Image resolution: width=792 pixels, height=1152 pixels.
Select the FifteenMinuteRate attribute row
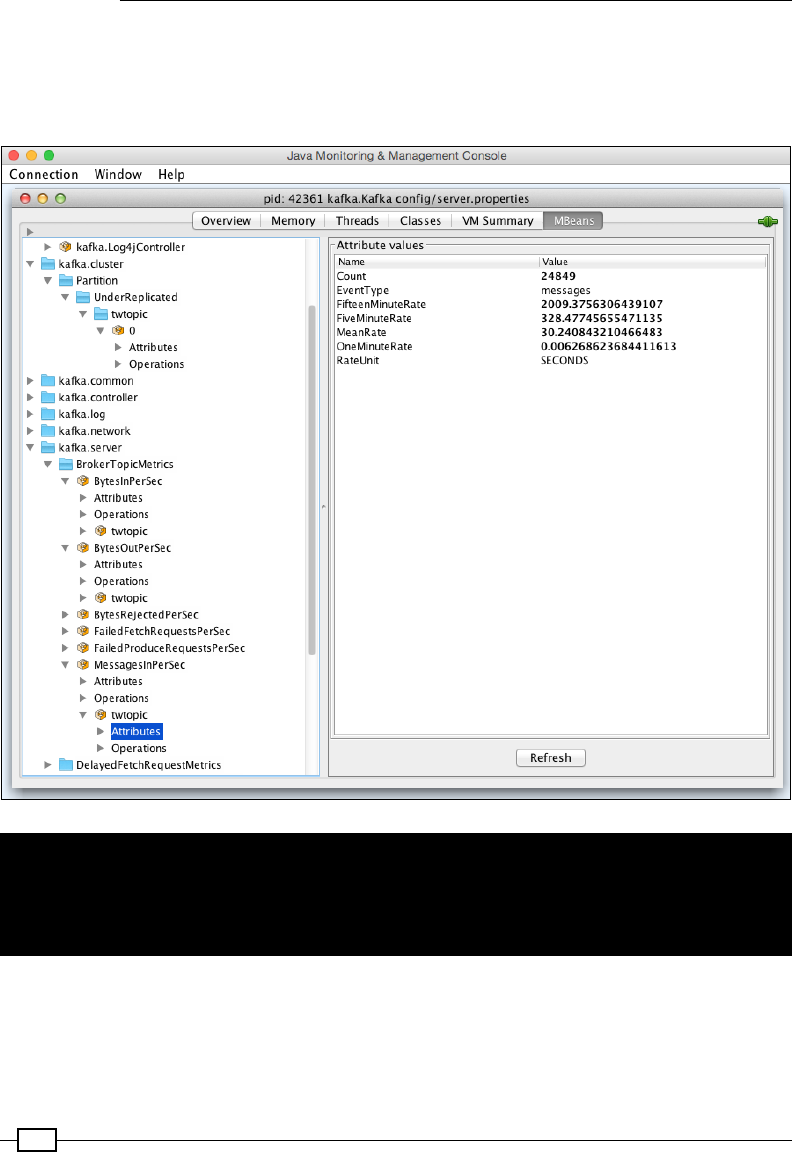point(551,305)
